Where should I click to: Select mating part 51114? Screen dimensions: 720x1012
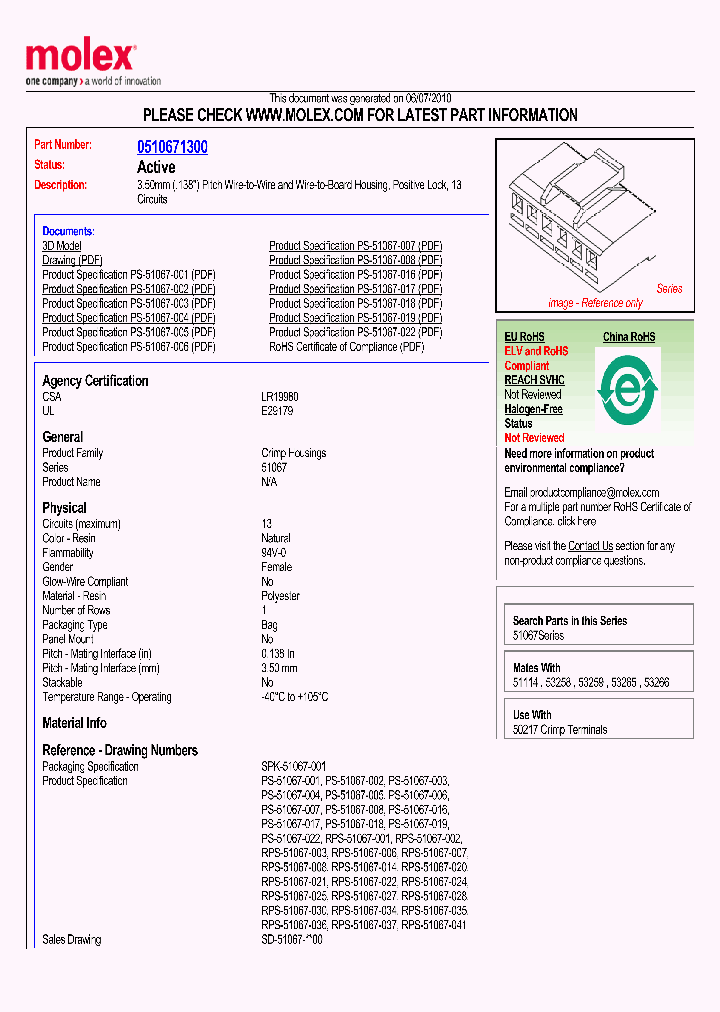click(x=525, y=682)
